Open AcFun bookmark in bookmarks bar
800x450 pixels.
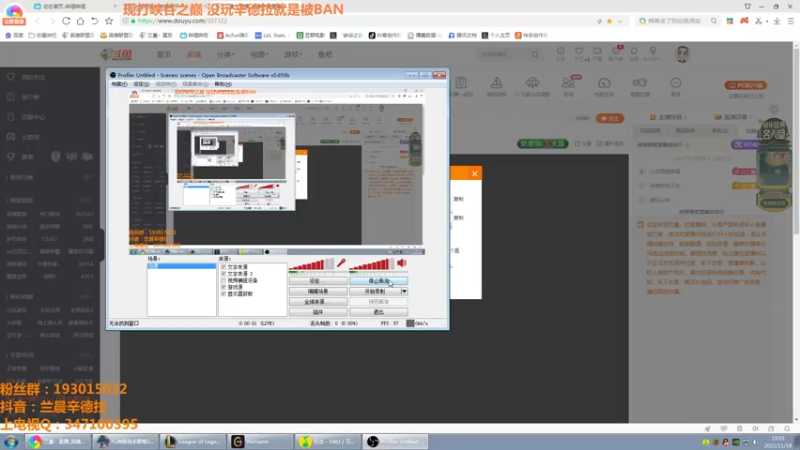point(233,35)
